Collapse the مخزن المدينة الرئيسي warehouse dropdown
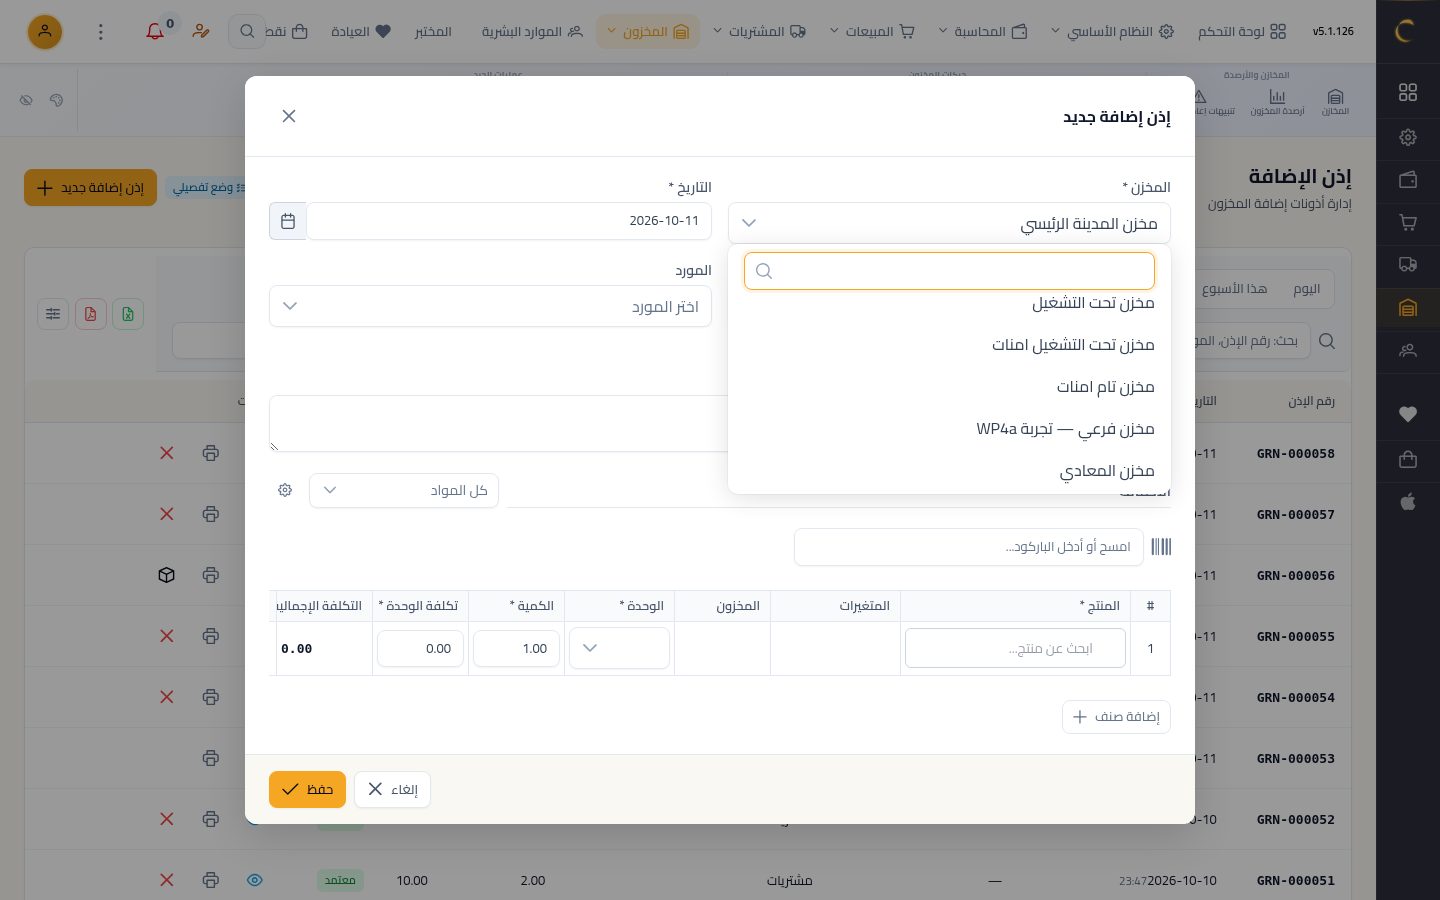The image size is (1440, 900). [949, 223]
